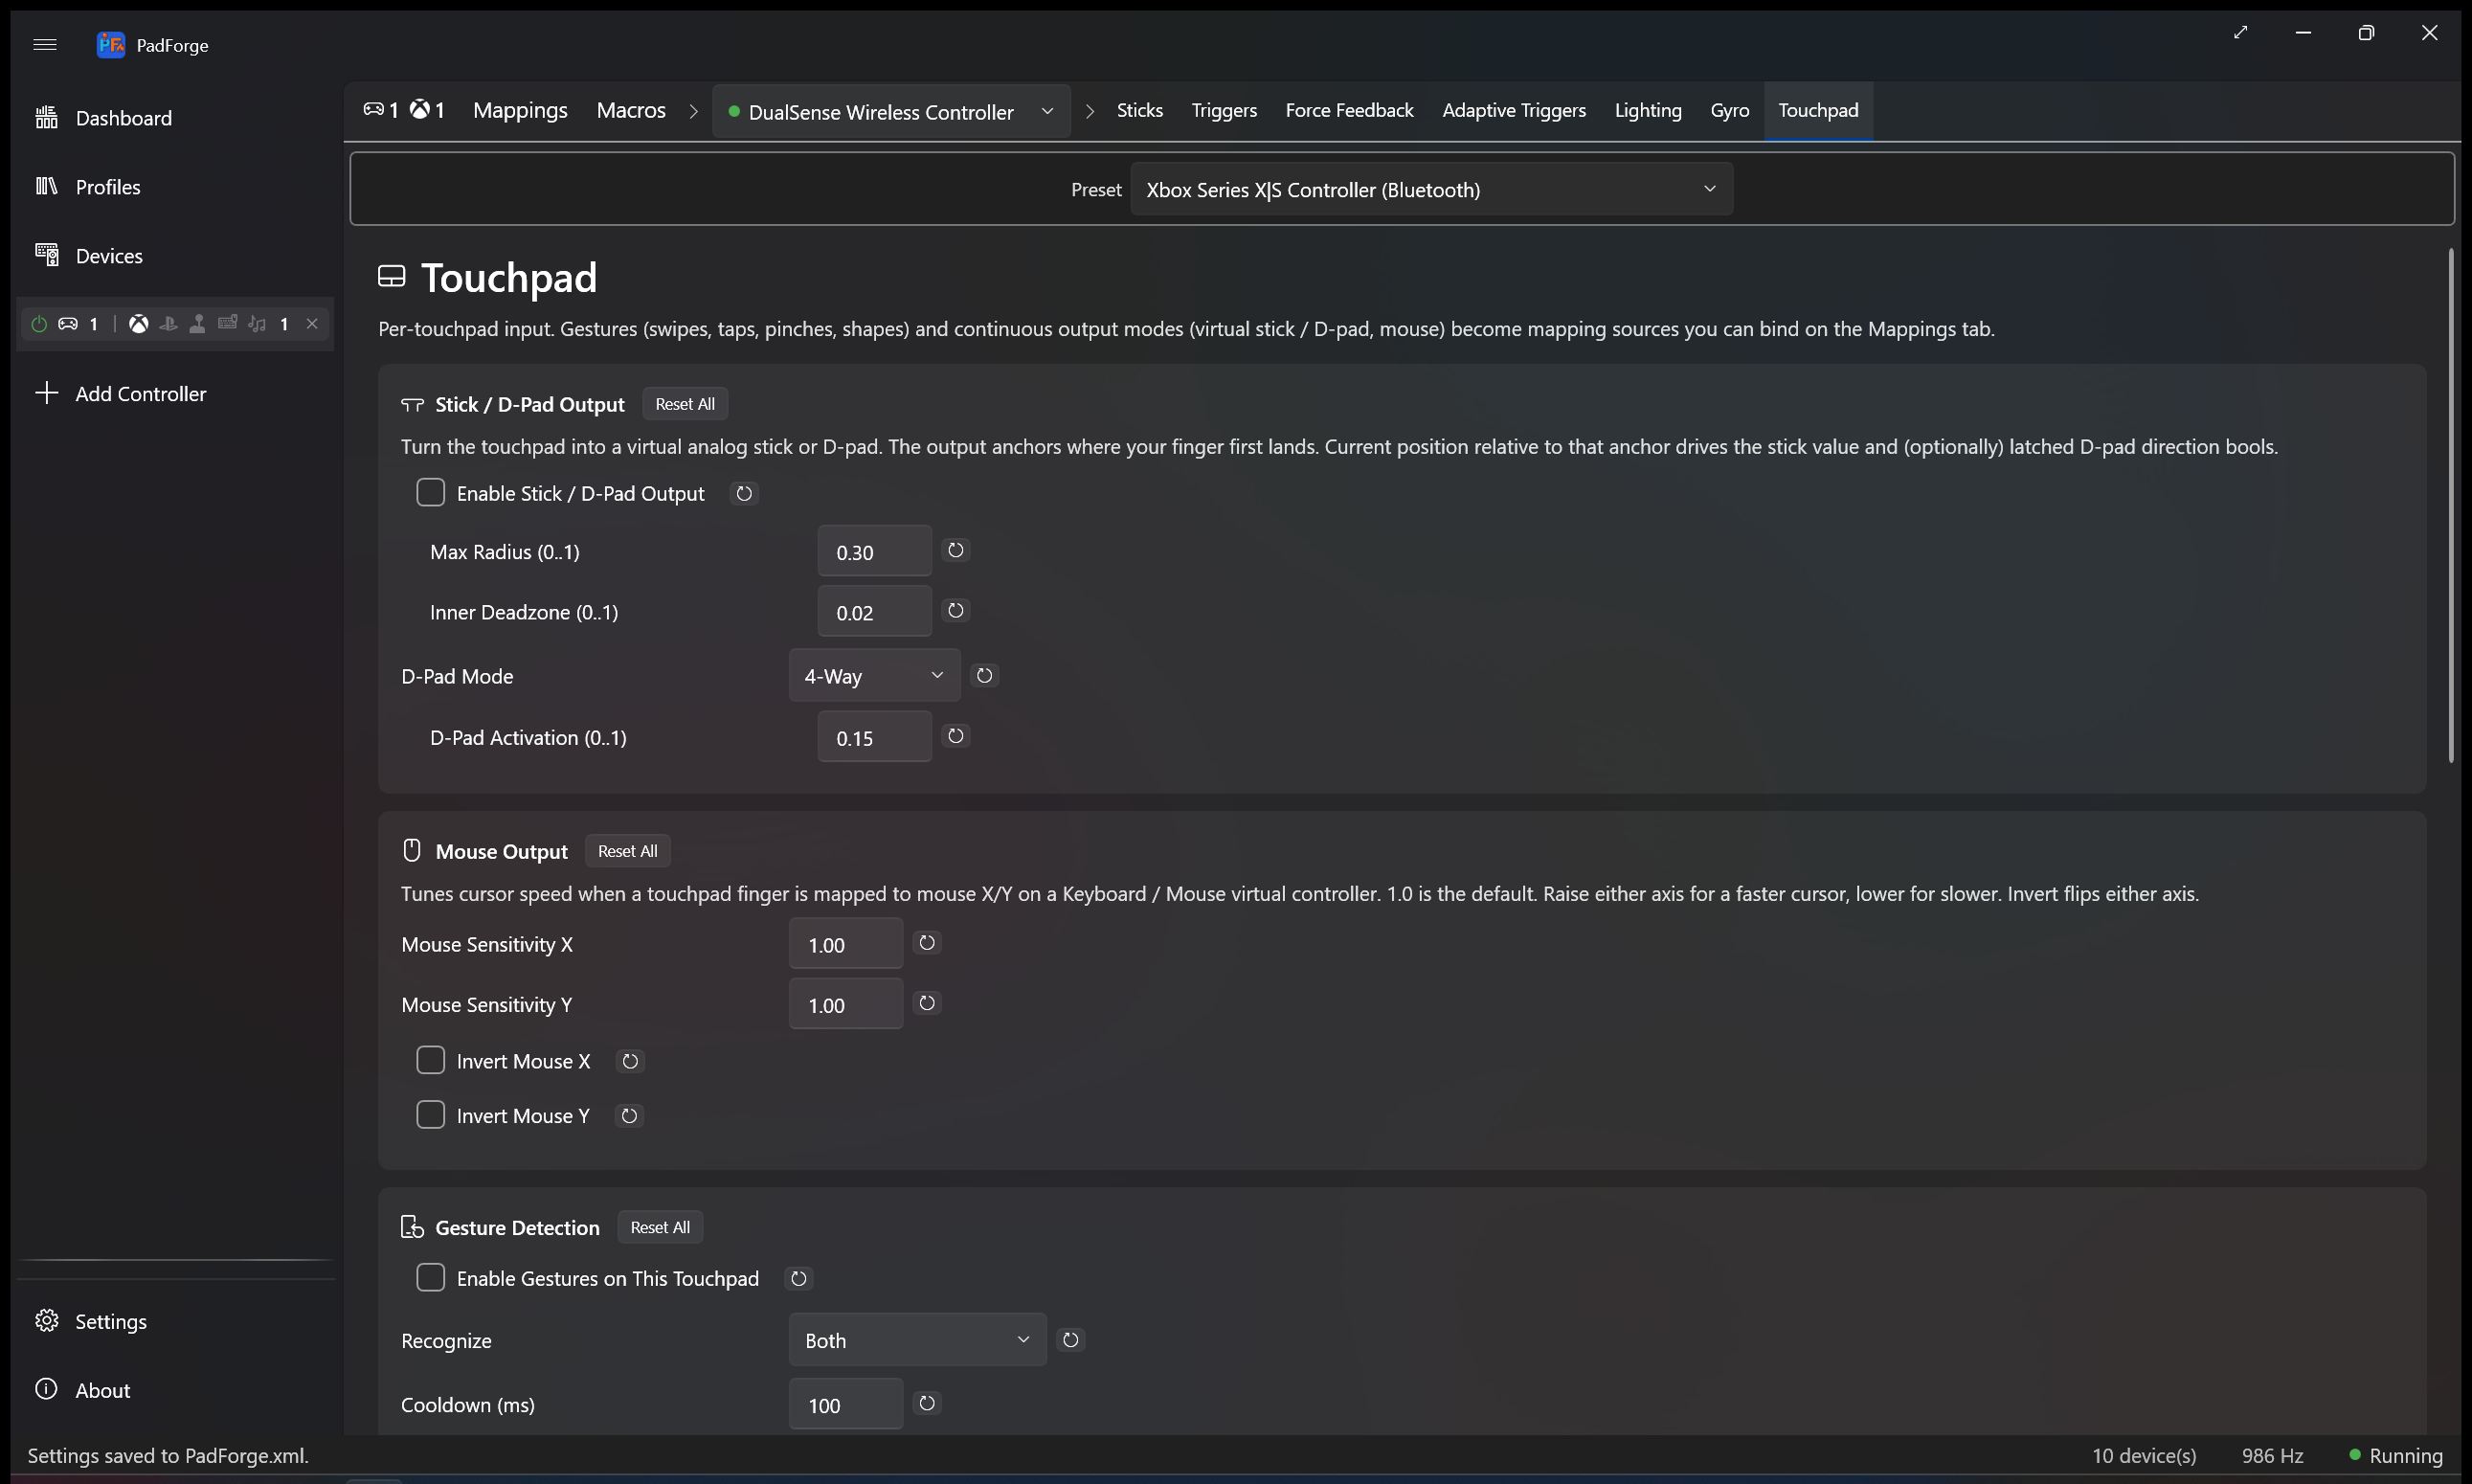2472x1484 pixels.
Task: Remove controller slot with the X icon
Action: [x=312, y=324]
